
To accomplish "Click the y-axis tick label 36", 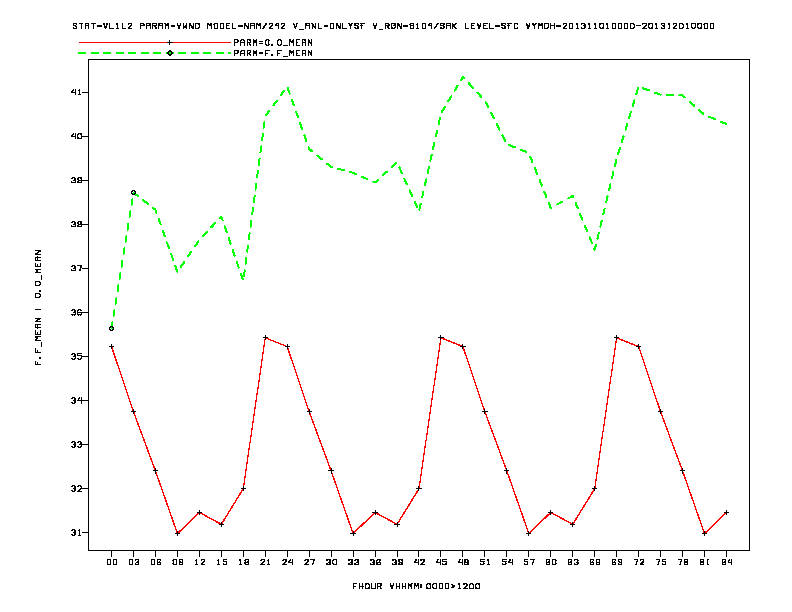I will [x=76, y=312].
